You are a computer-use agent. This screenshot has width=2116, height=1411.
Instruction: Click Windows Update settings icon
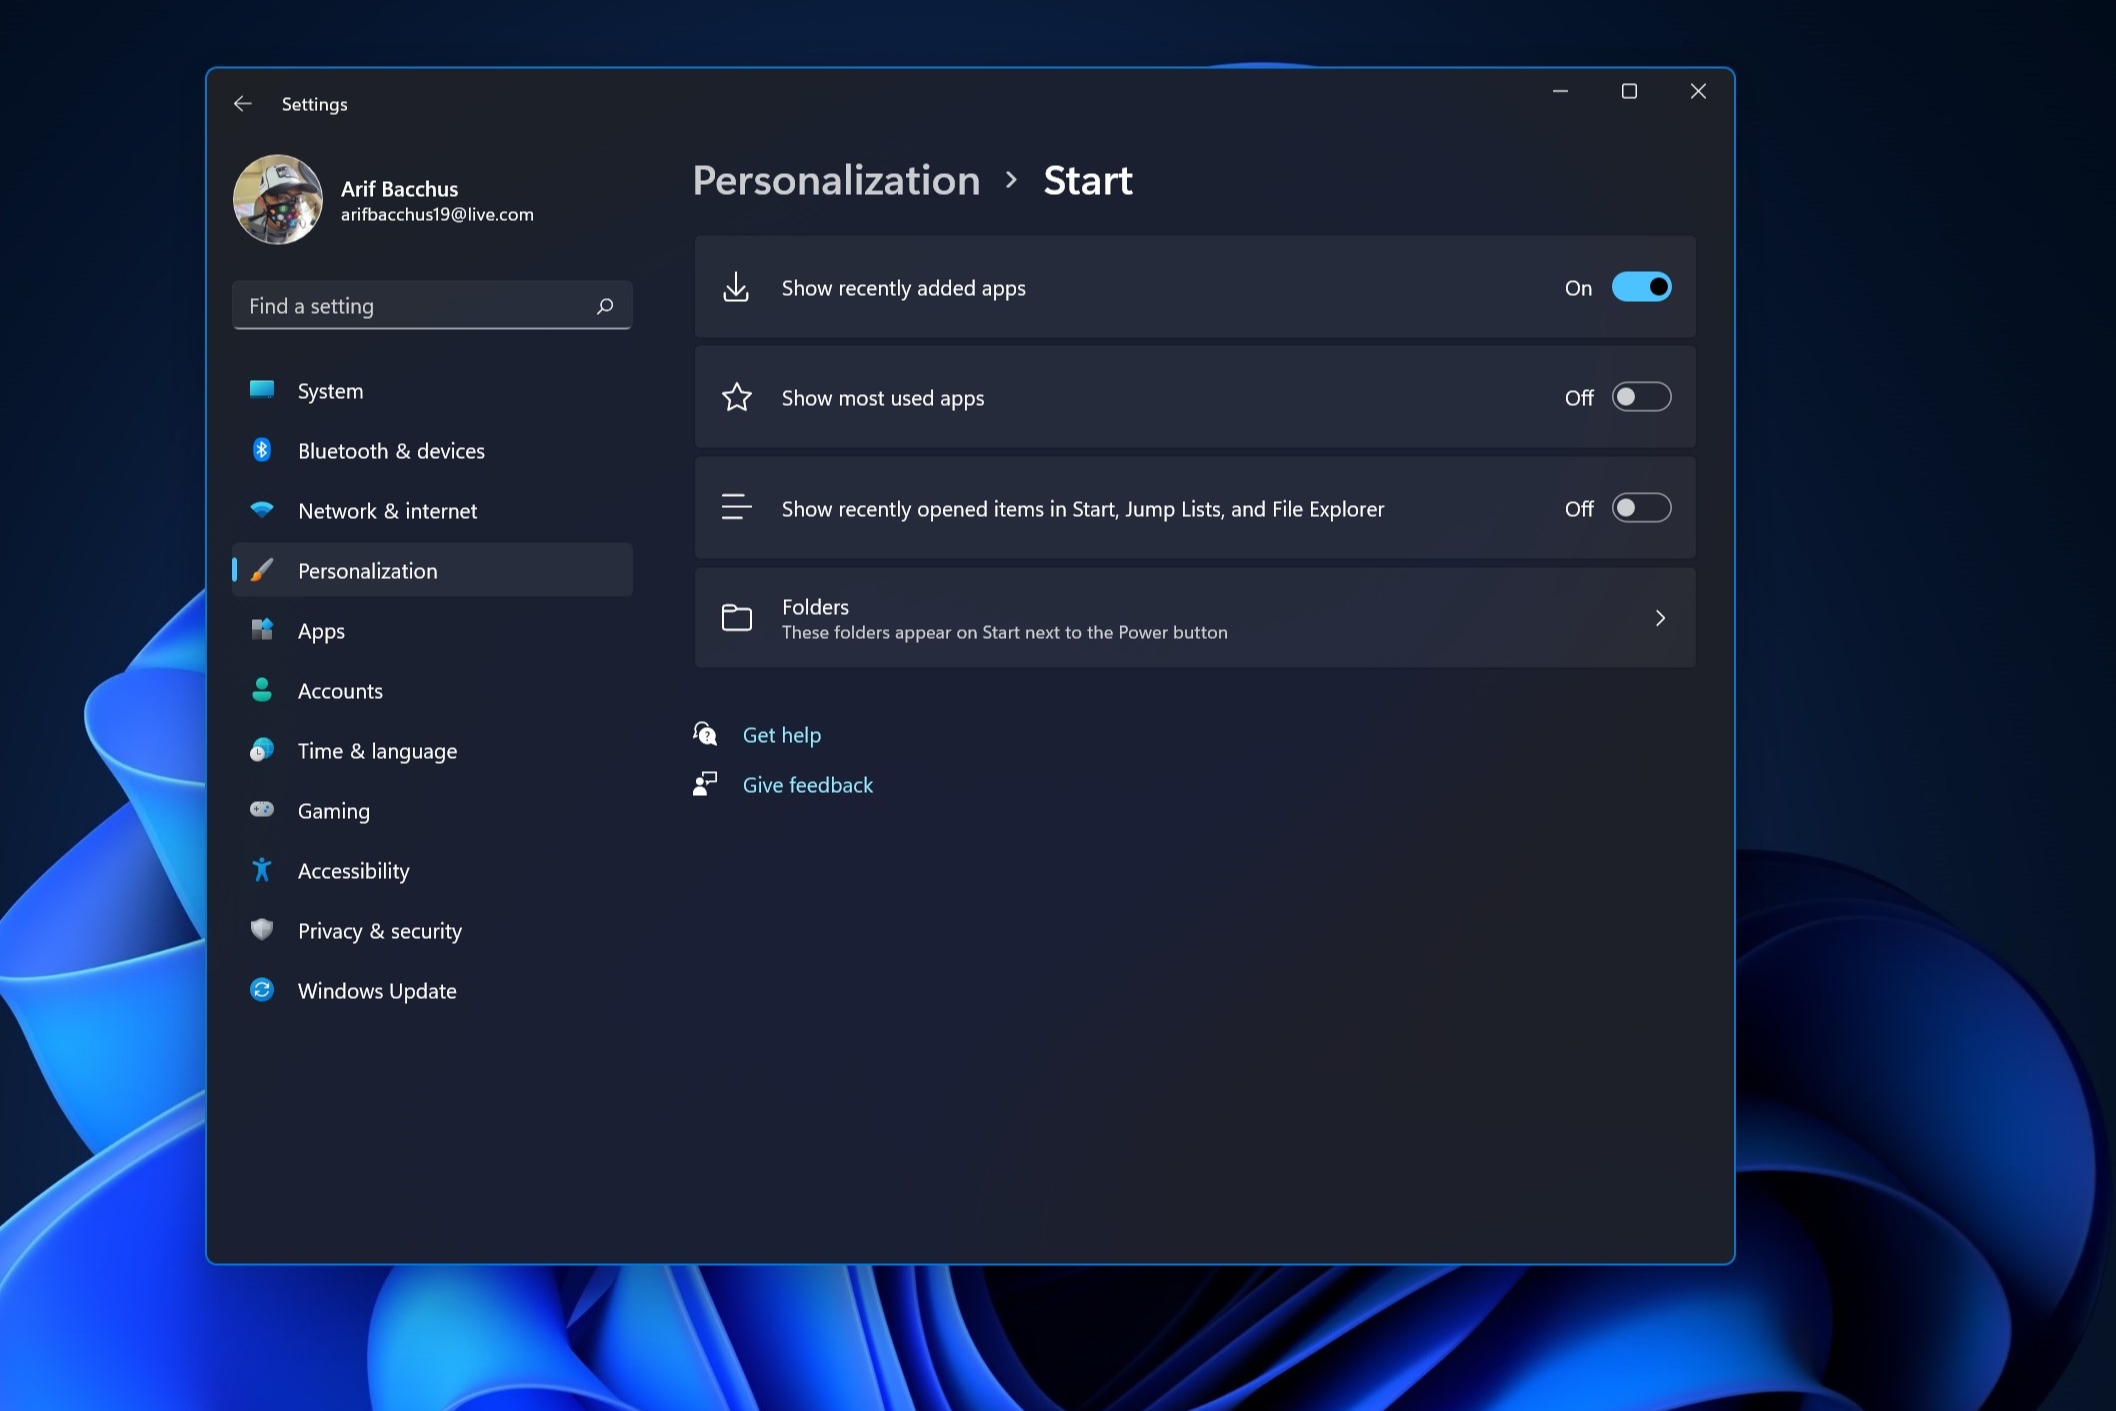pos(261,989)
